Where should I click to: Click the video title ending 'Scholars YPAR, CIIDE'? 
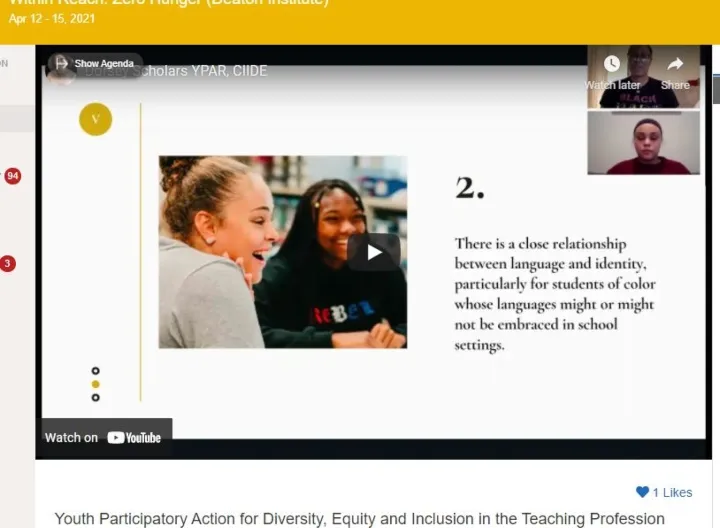[210, 71]
